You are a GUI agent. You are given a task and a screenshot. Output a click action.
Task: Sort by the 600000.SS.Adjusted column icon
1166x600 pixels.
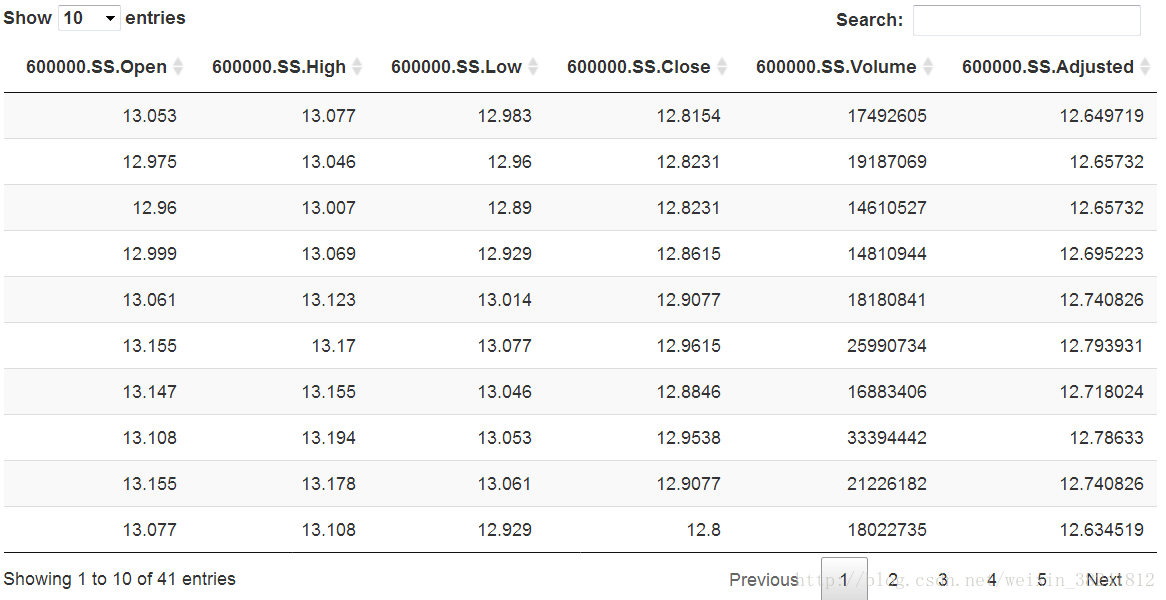1145,67
